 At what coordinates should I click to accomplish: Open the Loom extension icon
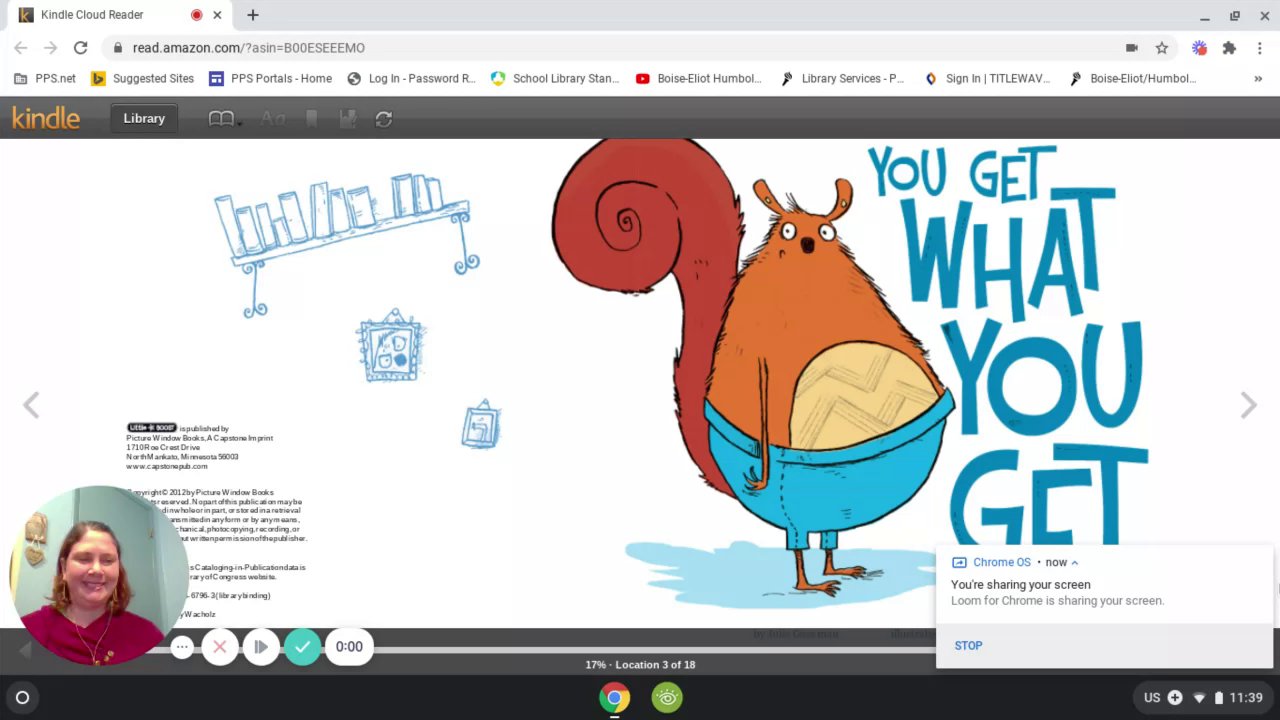(x=1199, y=48)
